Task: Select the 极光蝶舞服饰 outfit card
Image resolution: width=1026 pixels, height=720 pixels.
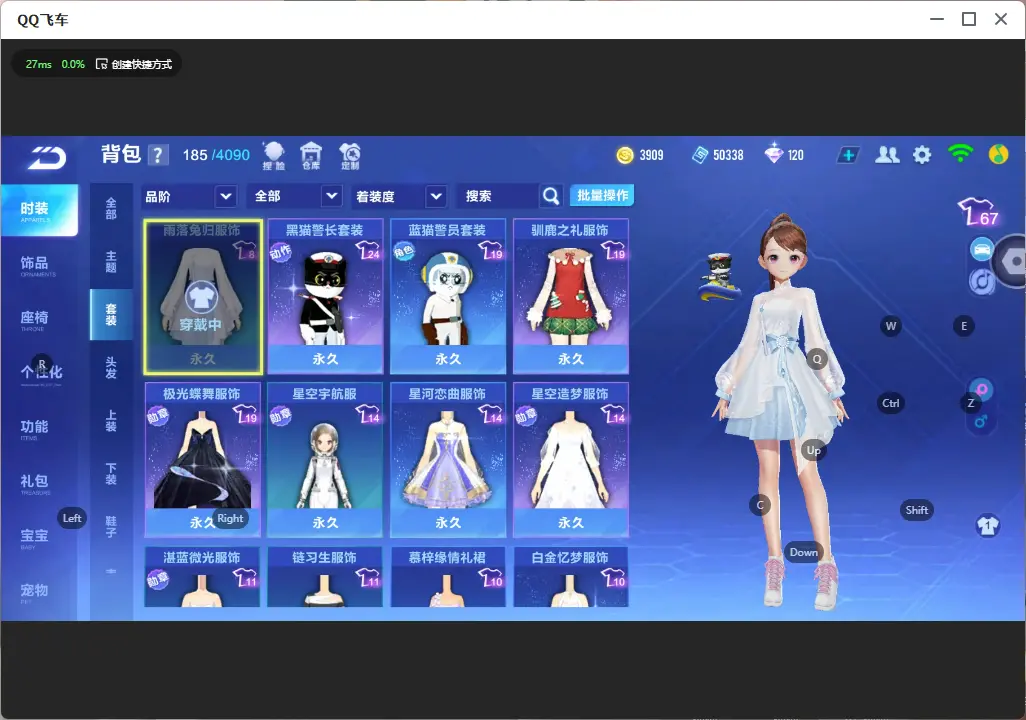Action: (x=203, y=460)
